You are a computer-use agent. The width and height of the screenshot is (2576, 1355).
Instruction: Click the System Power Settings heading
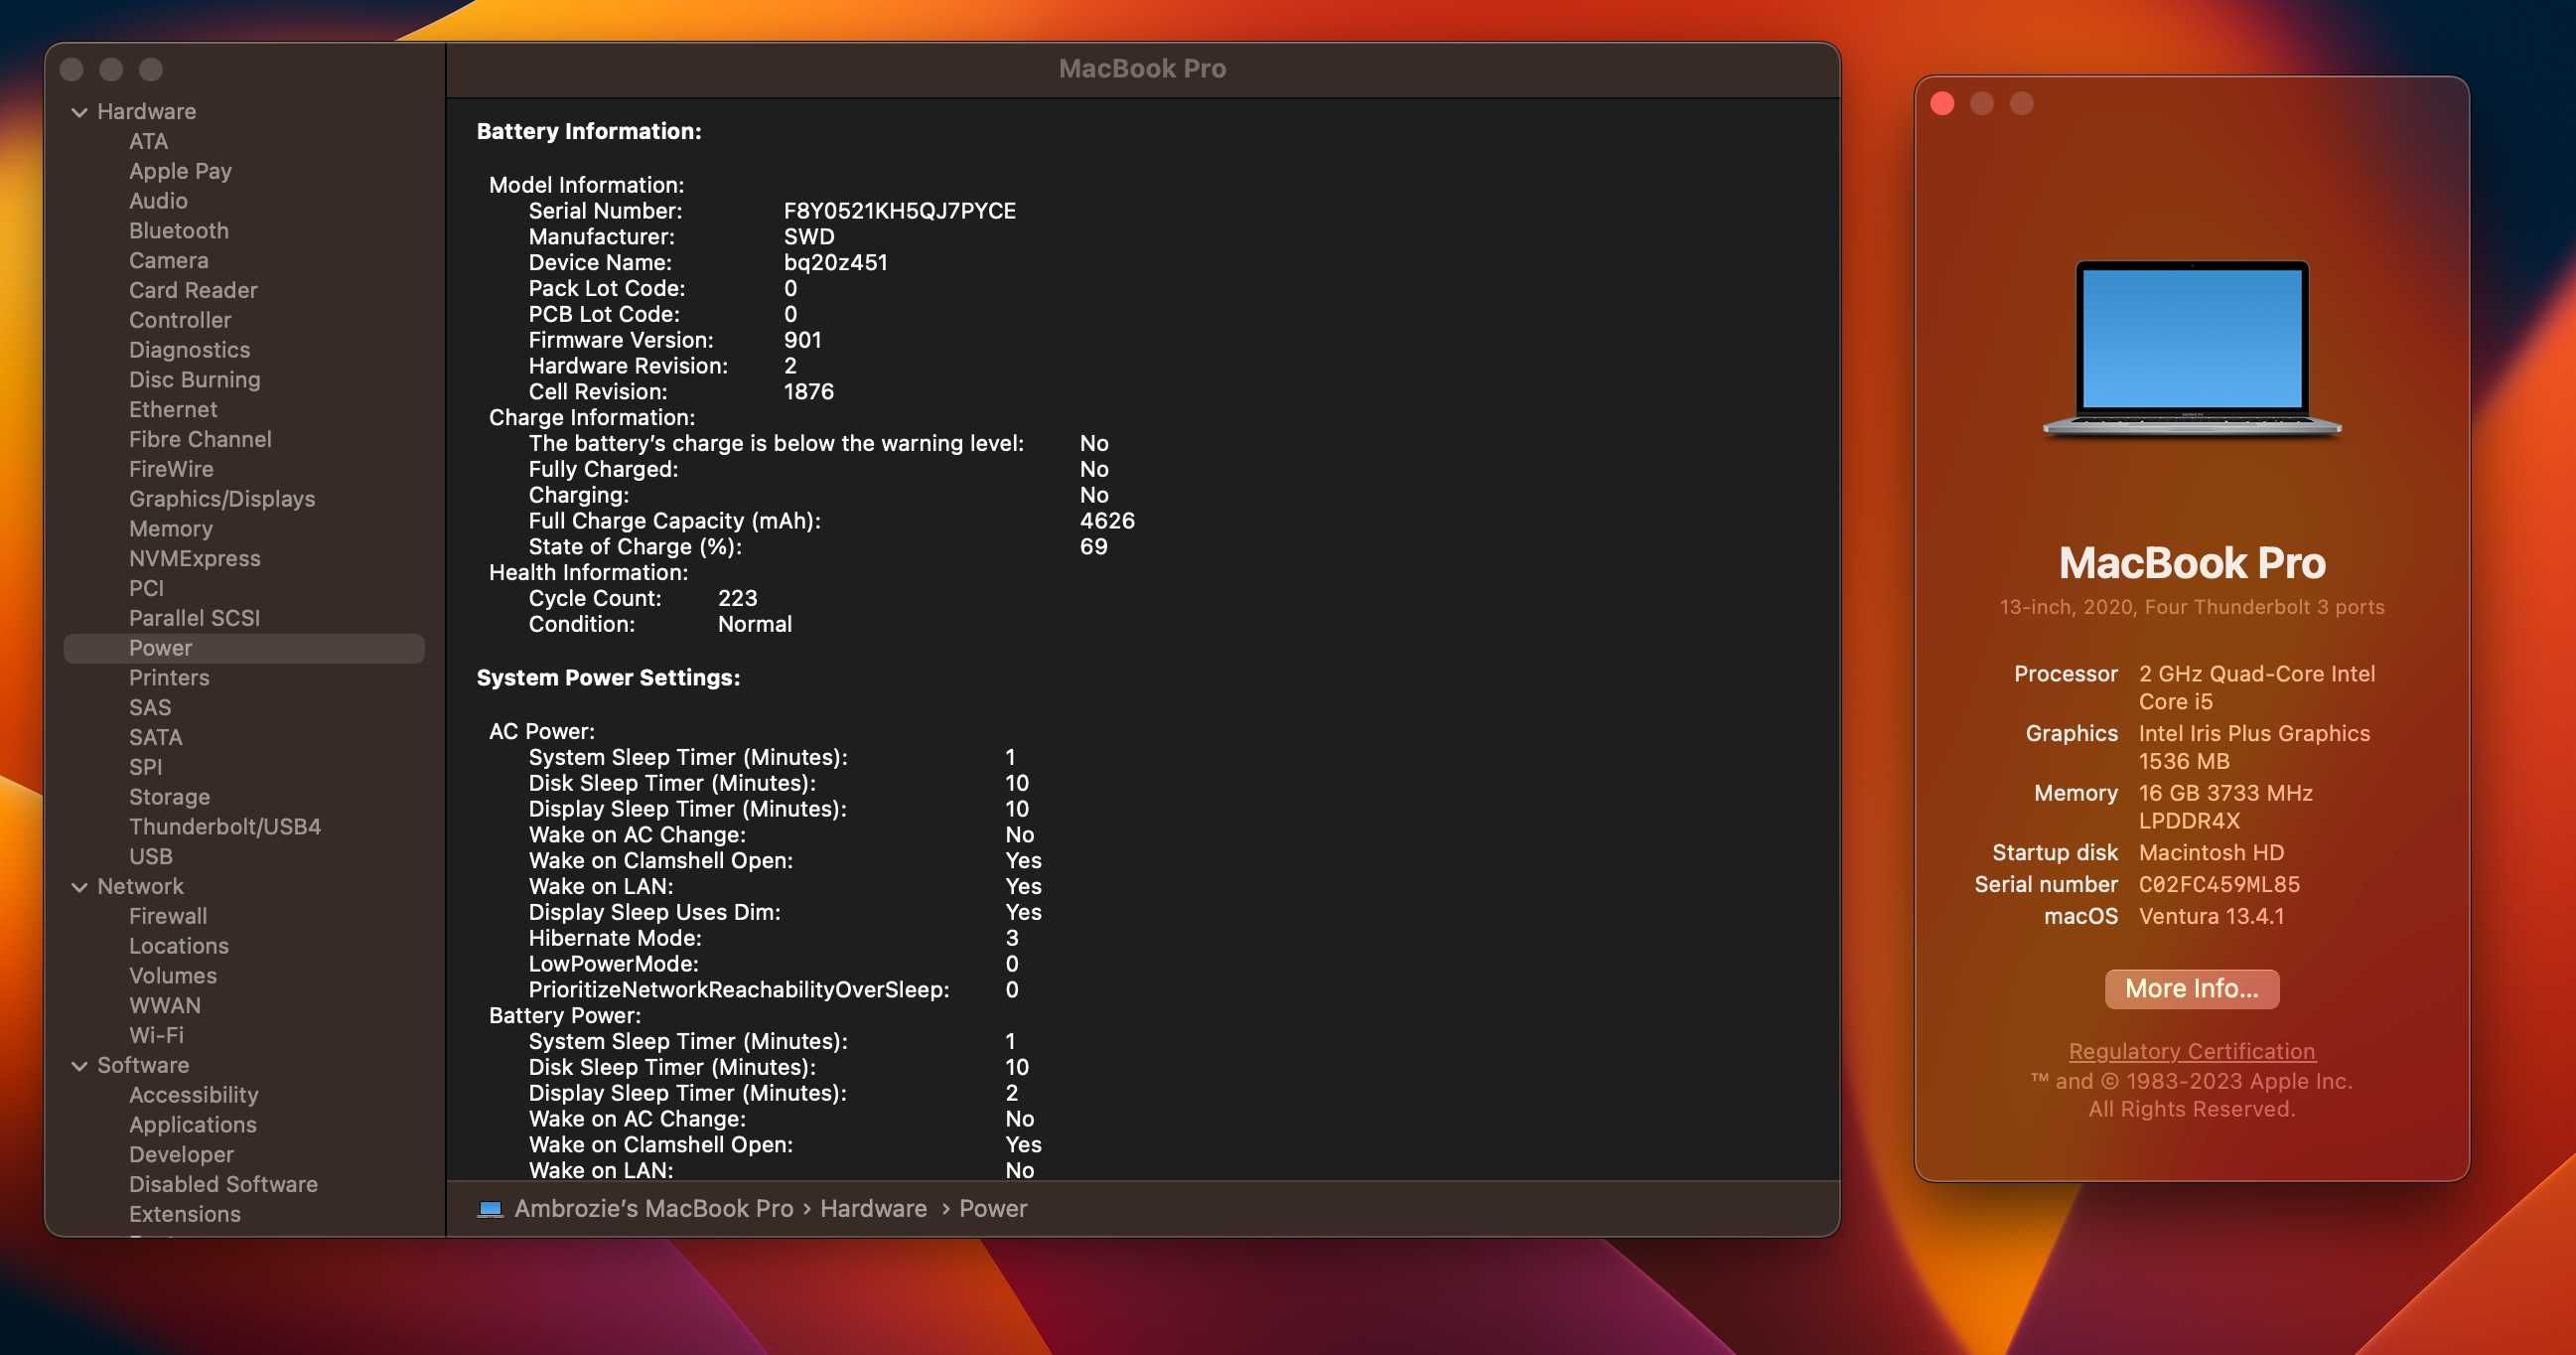608,678
